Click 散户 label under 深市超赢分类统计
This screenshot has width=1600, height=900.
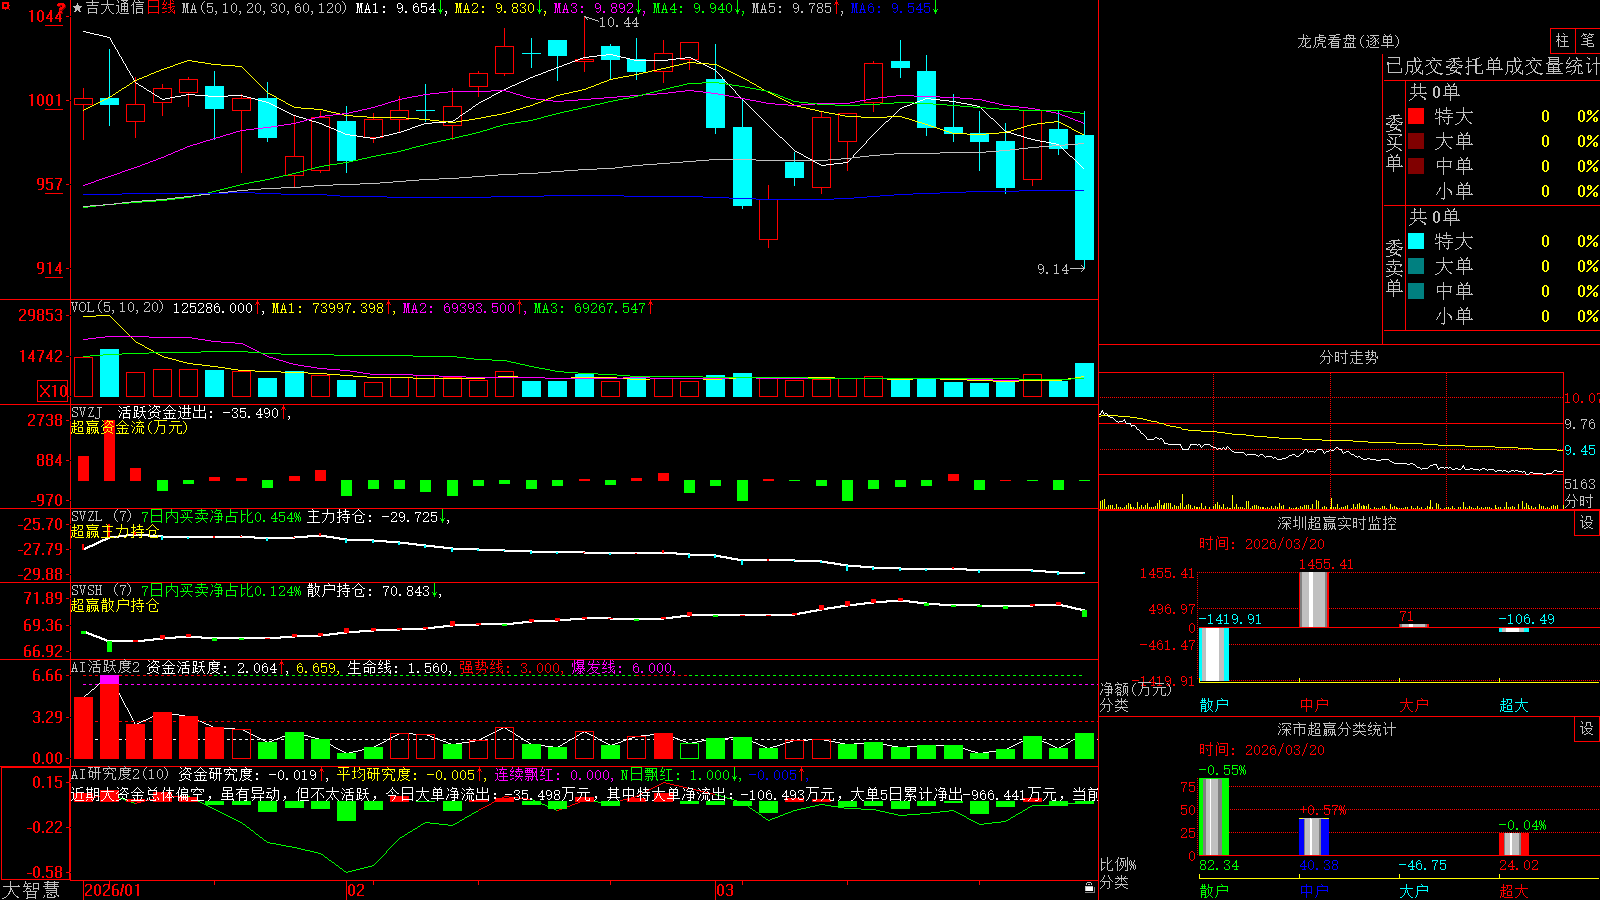1214,890
